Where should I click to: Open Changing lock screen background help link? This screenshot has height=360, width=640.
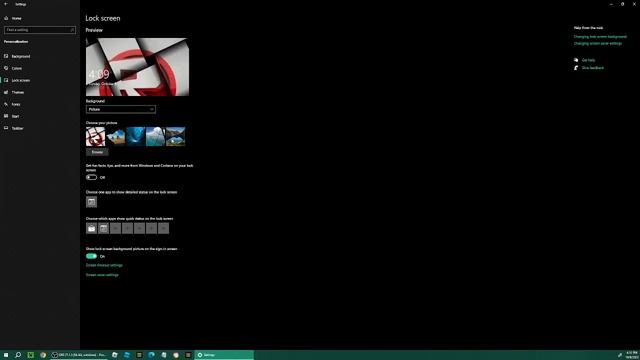600,37
